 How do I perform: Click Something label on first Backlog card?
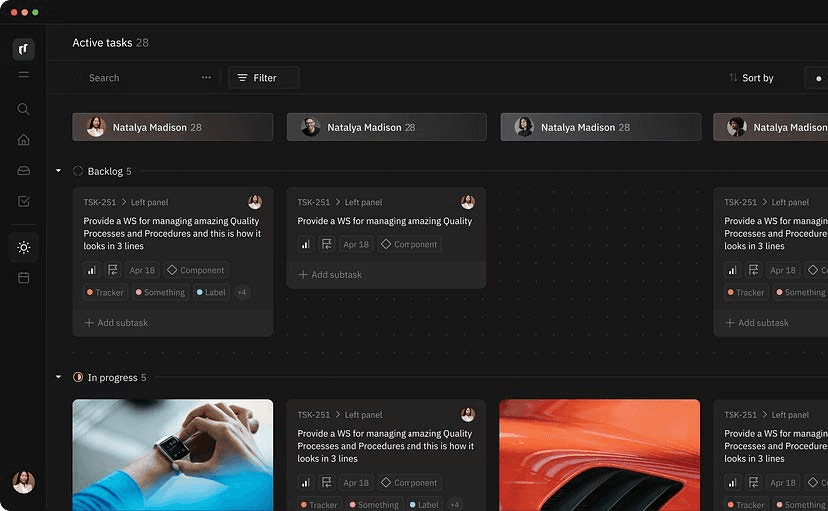[x=161, y=292]
